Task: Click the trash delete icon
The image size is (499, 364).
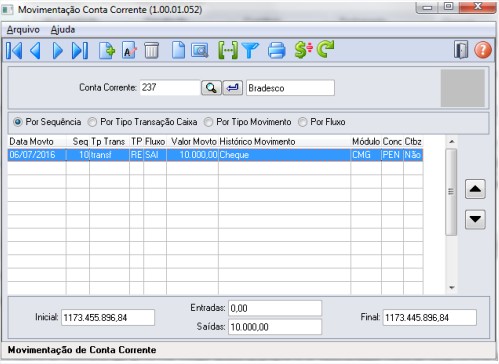Action: tap(152, 51)
